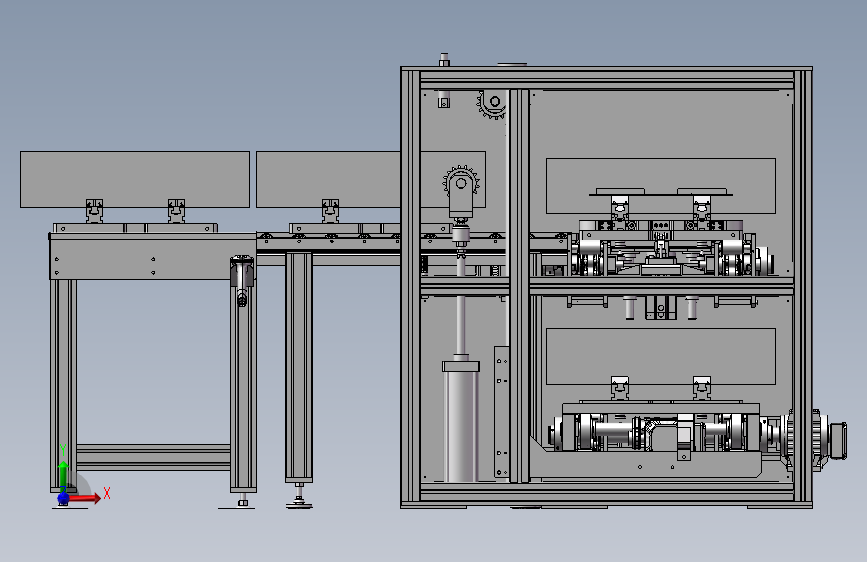Select the lower rectangular panel in cabinet's right section
867x562 pixels.
click(x=661, y=356)
